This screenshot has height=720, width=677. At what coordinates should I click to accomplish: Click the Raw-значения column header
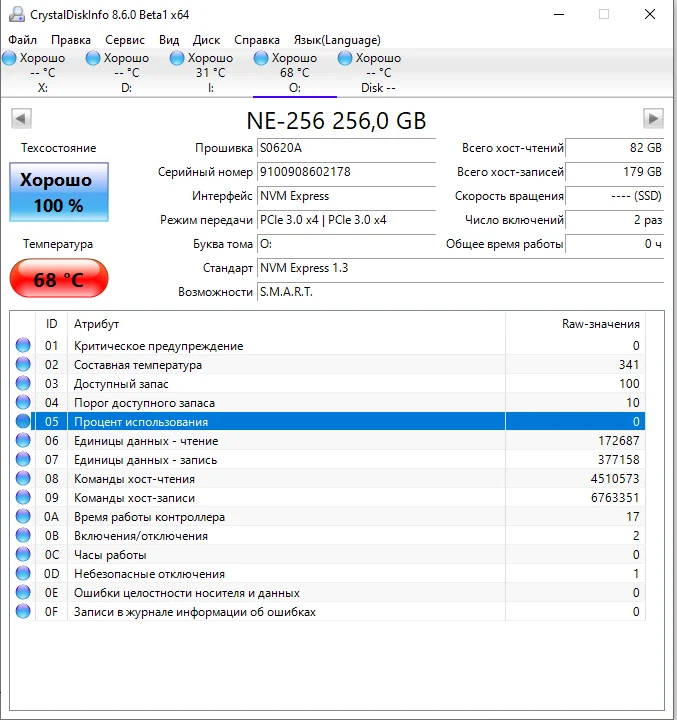click(x=575, y=324)
